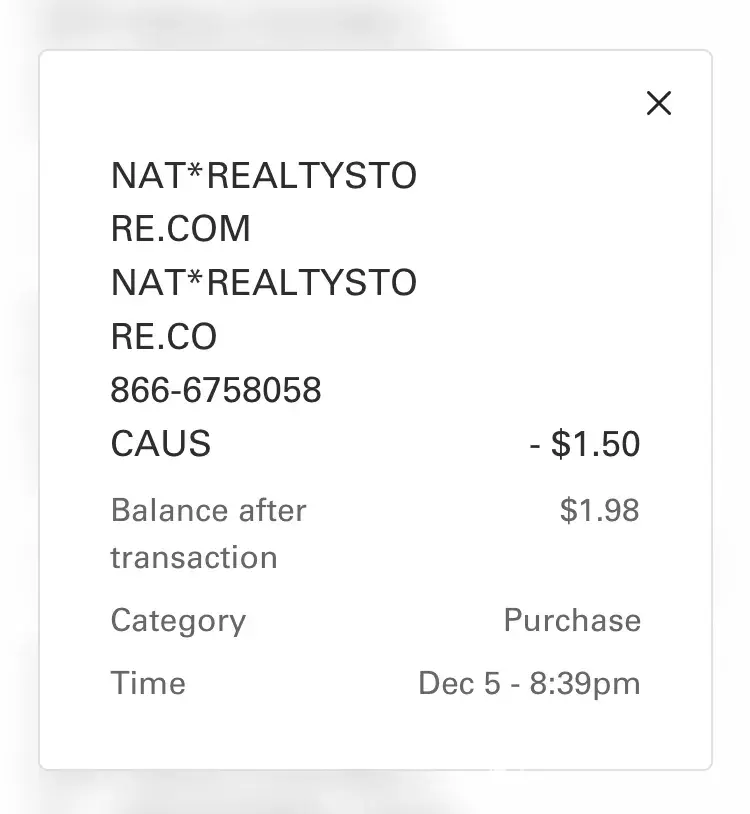Viewport: 750px width, 814px height.
Task: Click the blurred background below the popup
Action: [375, 794]
